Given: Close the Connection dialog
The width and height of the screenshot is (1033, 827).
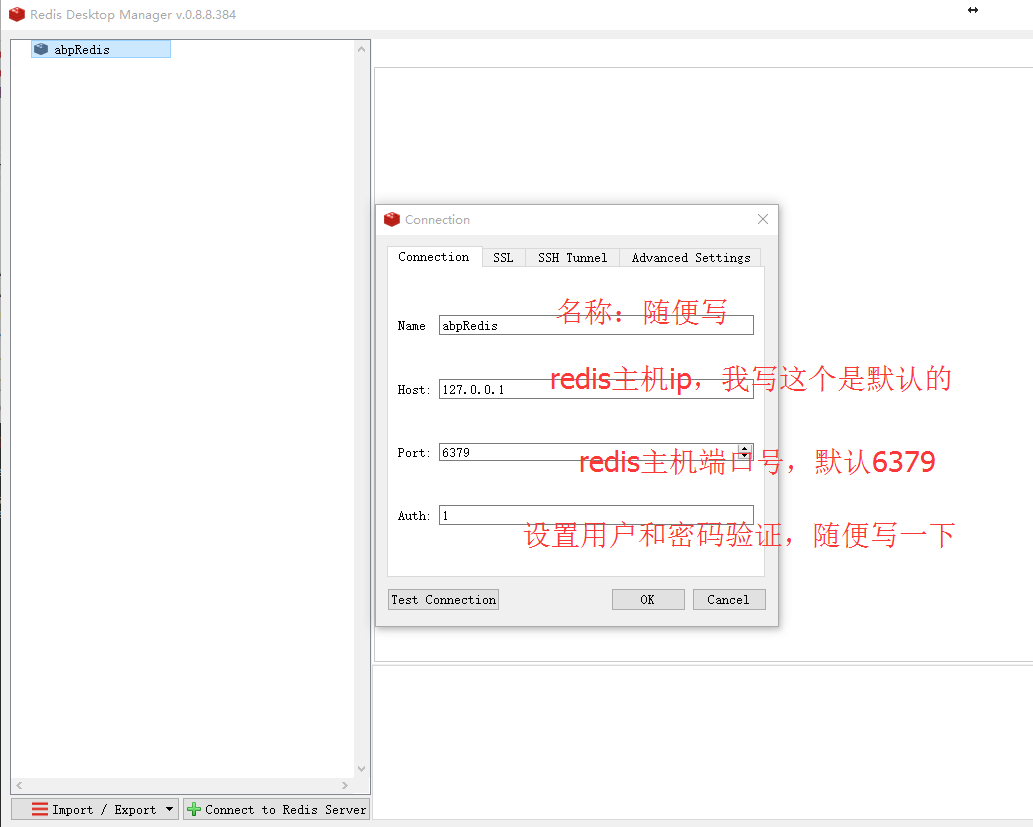Looking at the screenshot, I should [762, 219].
